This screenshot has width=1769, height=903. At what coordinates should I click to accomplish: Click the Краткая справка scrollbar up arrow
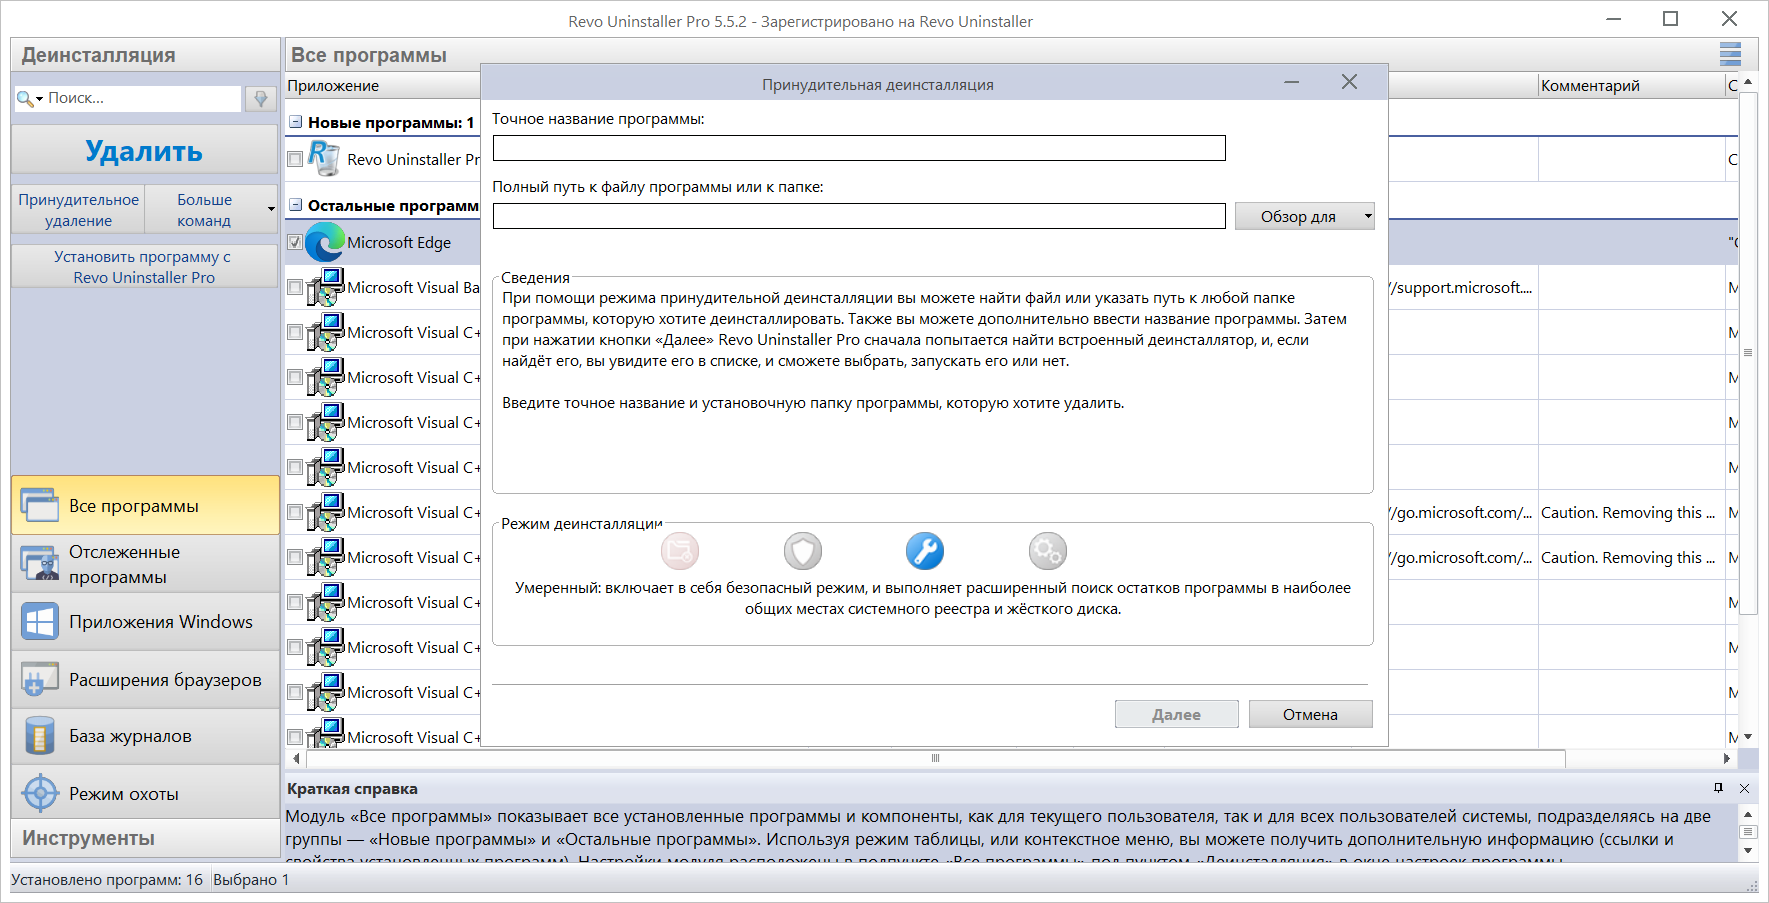click(x=1748, y=815)
